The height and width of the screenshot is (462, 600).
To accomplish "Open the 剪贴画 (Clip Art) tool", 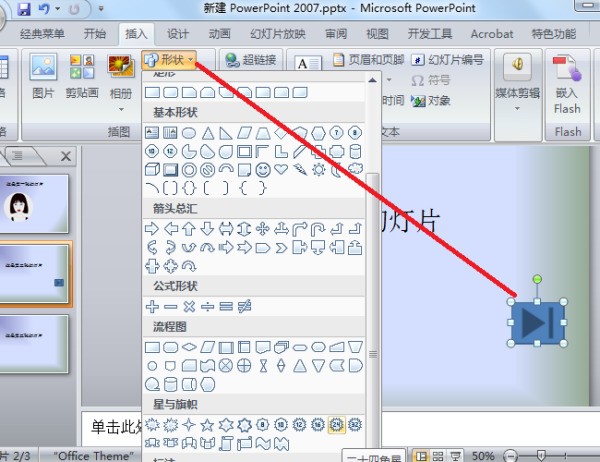I will (x=82, y=77).
